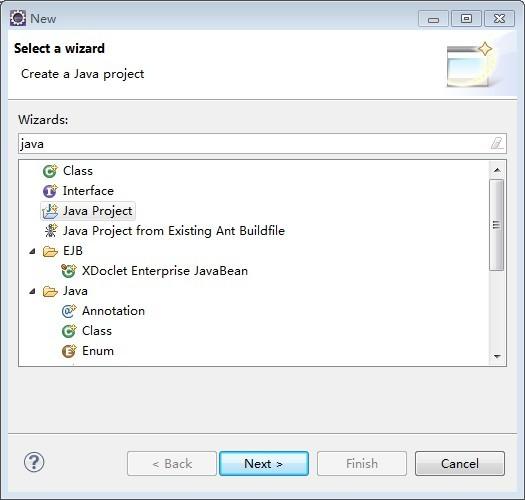This screenshot has width=525, height=500.
Task: Click the Cancel button
Action: tap(460, 463)
